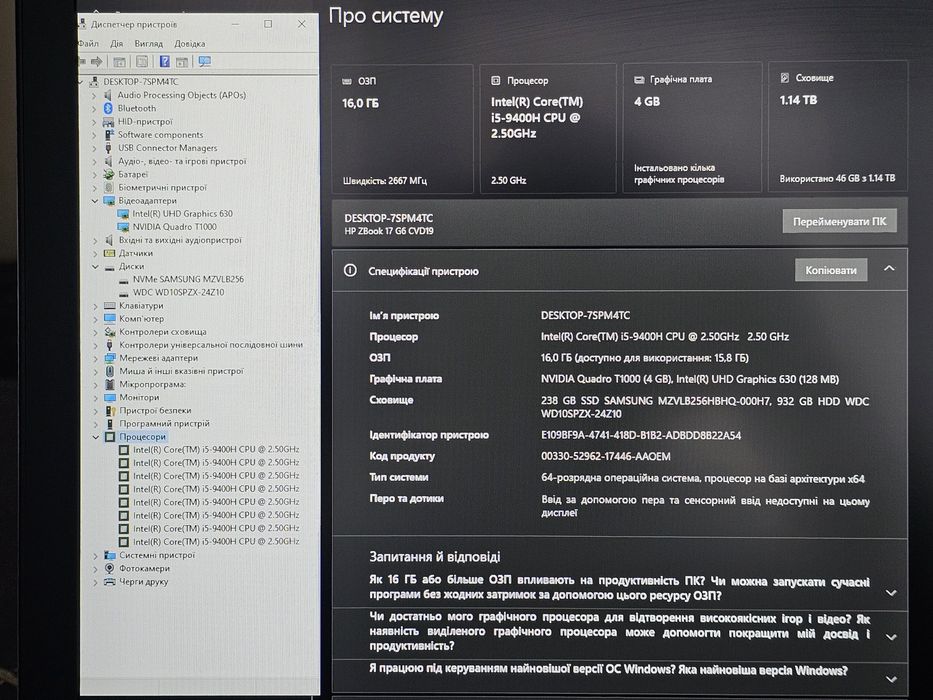Click the action pane toolbar icon after Help

[181, 61]
